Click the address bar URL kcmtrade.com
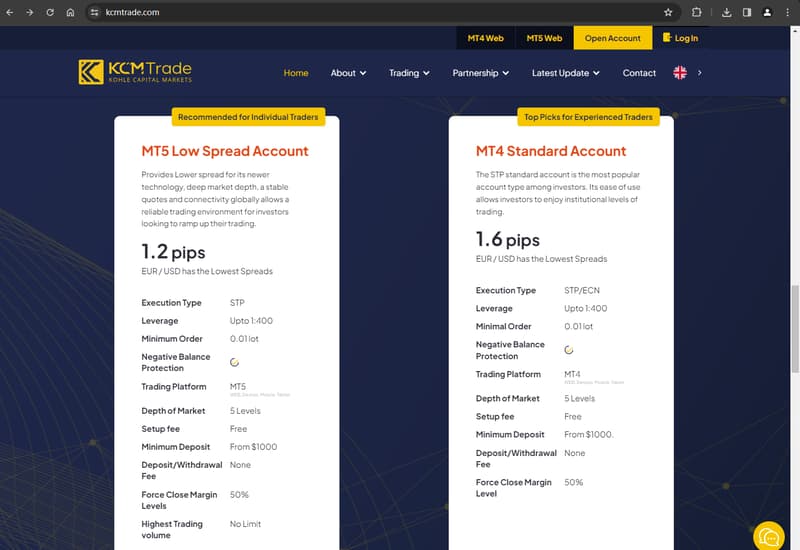Screen dimensions: 800x550 point(132,12)
